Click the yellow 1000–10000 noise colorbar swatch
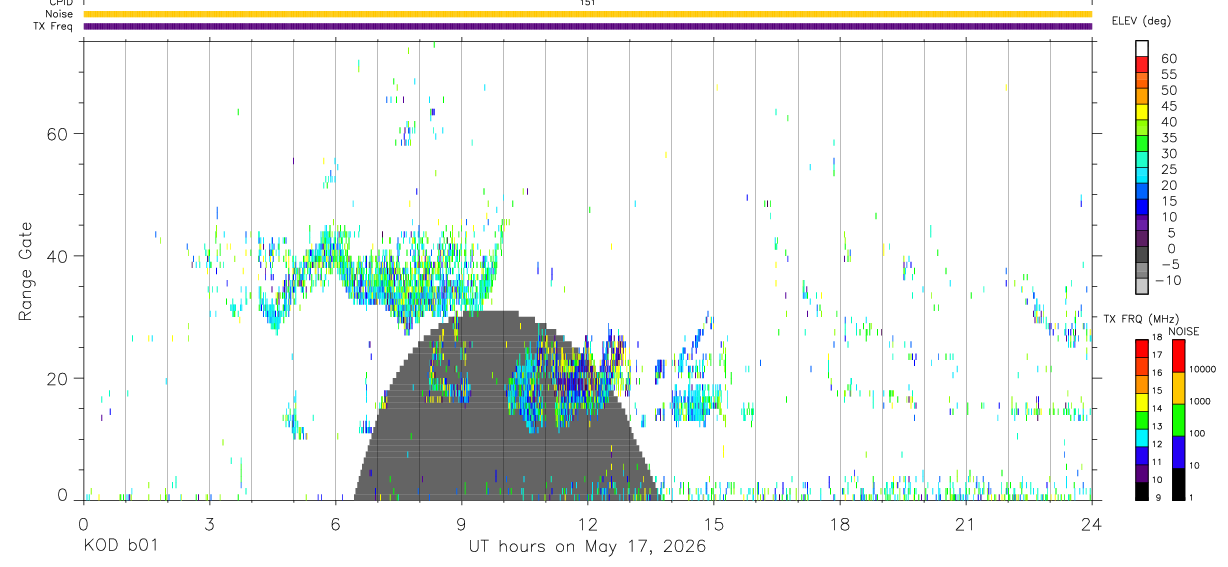1228x567 pixels. click(1177, 387)
